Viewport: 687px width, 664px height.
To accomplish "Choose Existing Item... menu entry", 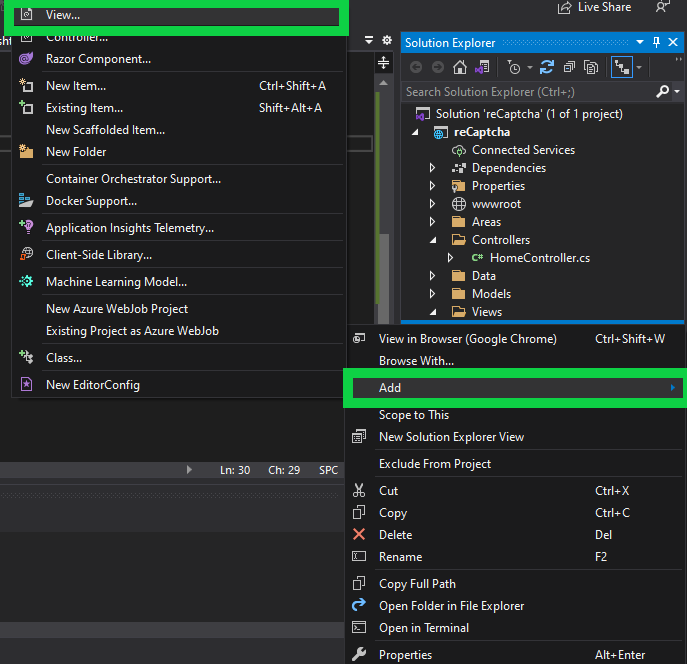I will 178,108.
